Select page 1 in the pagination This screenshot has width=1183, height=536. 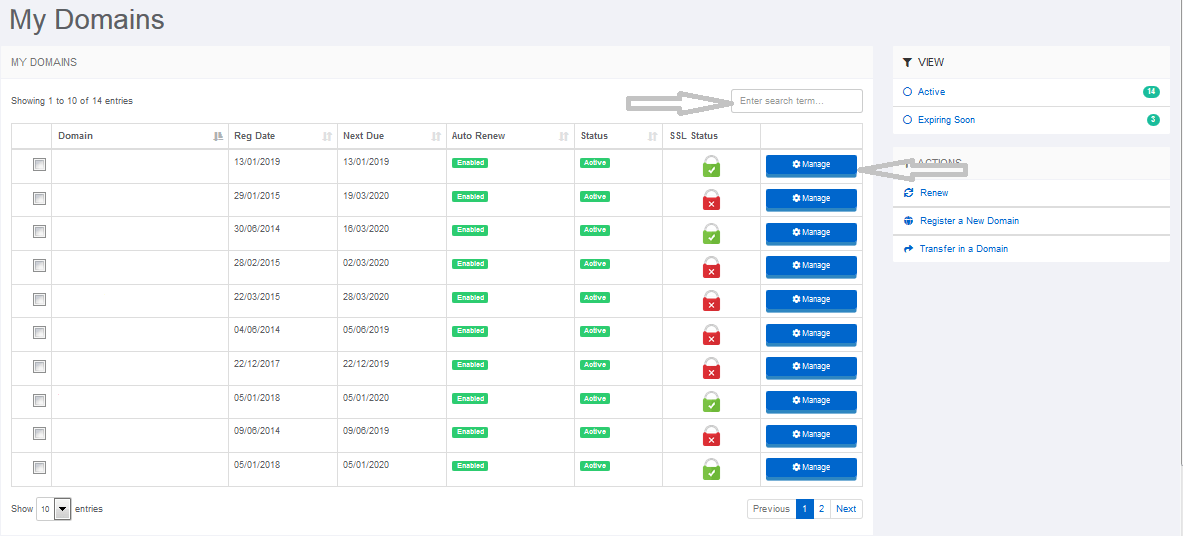click(x=804, y=509)
